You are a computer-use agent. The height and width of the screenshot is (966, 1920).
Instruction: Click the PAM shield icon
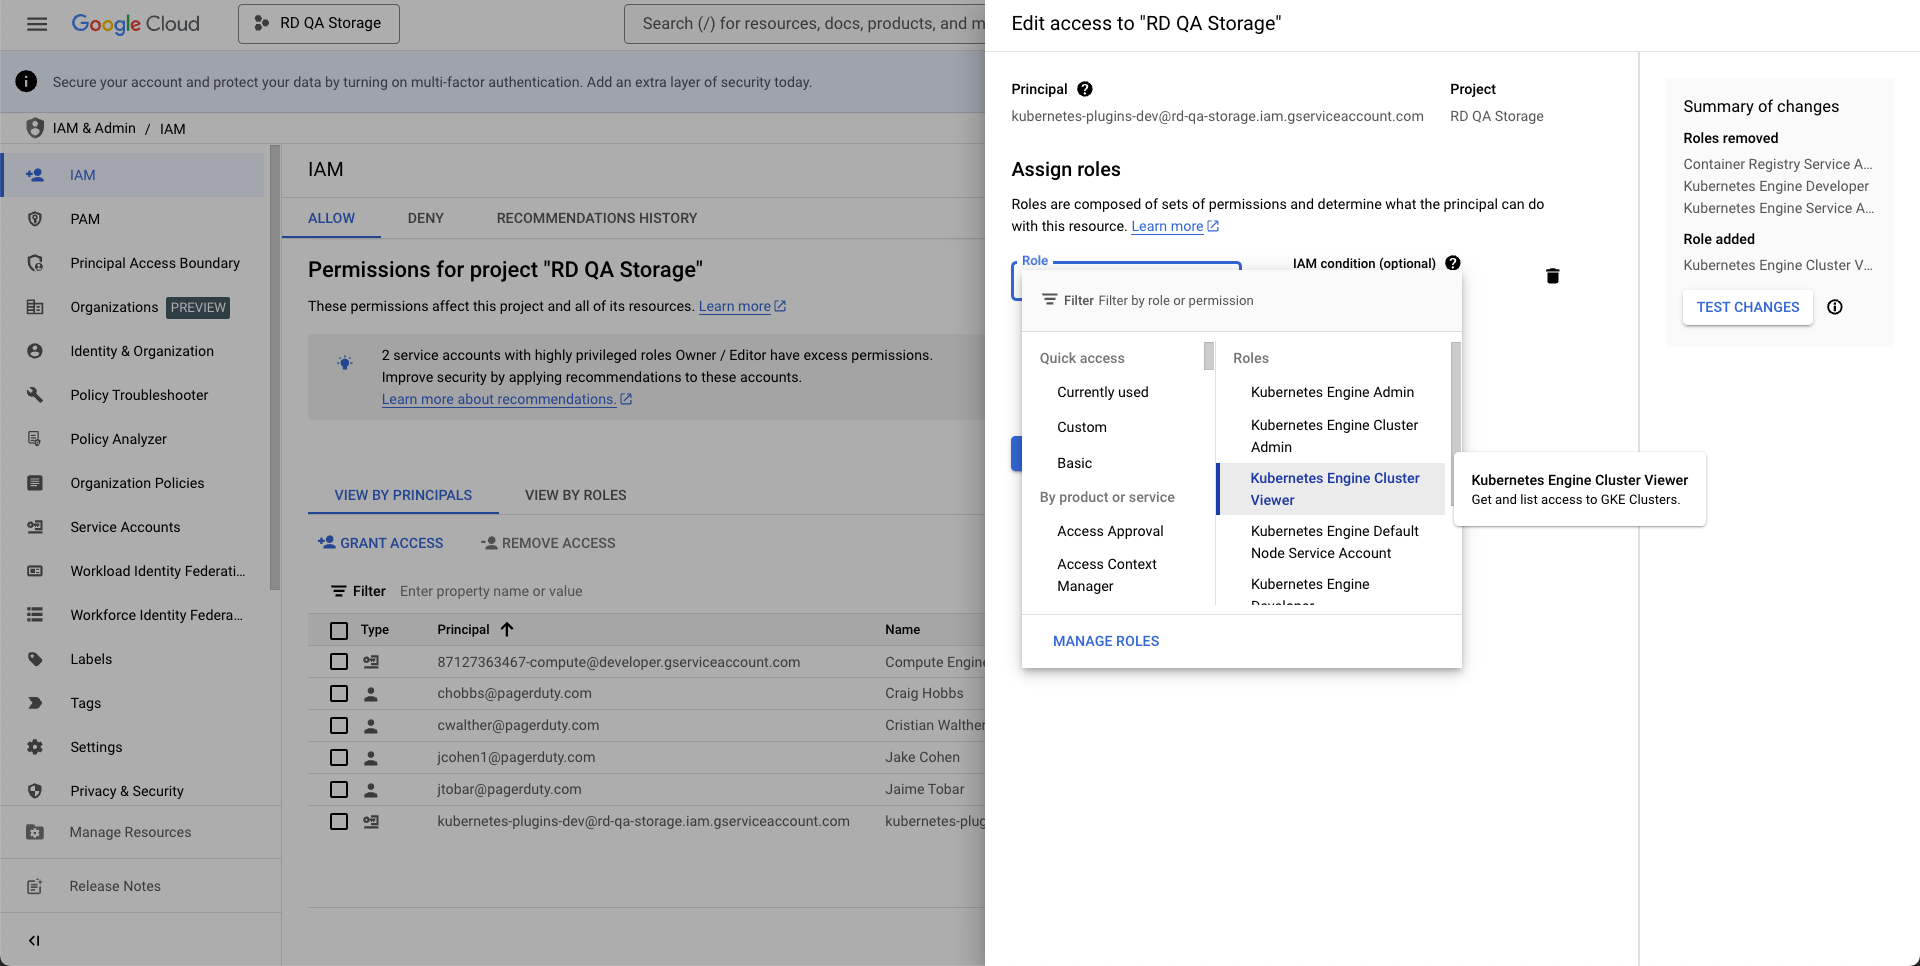click(x=35, y=219)
